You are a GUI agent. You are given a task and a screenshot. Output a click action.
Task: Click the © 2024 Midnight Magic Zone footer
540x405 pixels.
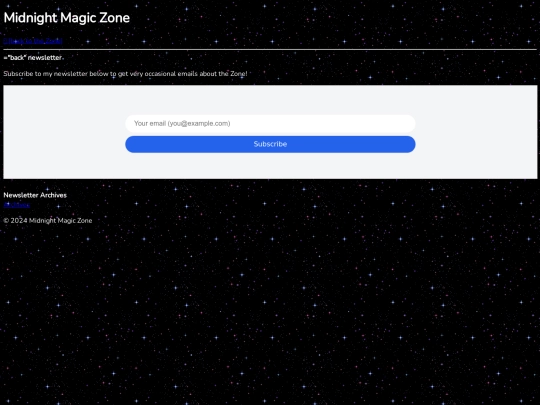[48, 221]
